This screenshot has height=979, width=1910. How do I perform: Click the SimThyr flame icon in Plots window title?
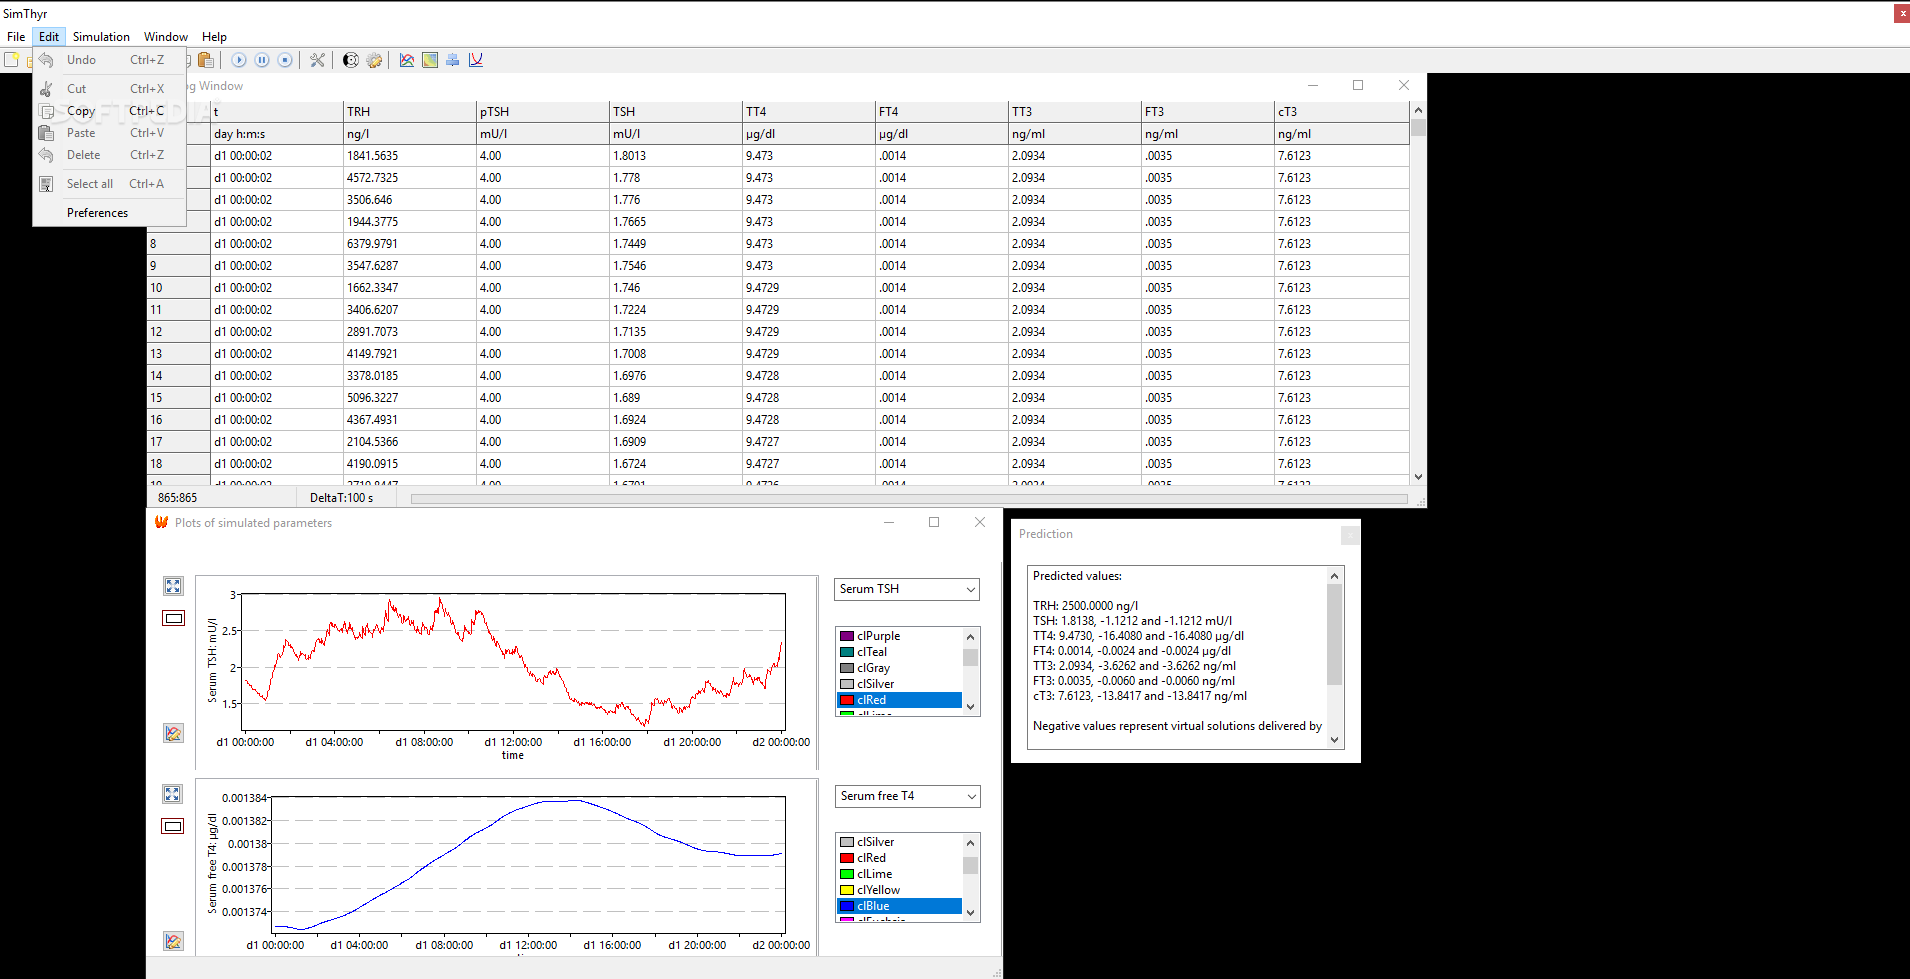161,522
